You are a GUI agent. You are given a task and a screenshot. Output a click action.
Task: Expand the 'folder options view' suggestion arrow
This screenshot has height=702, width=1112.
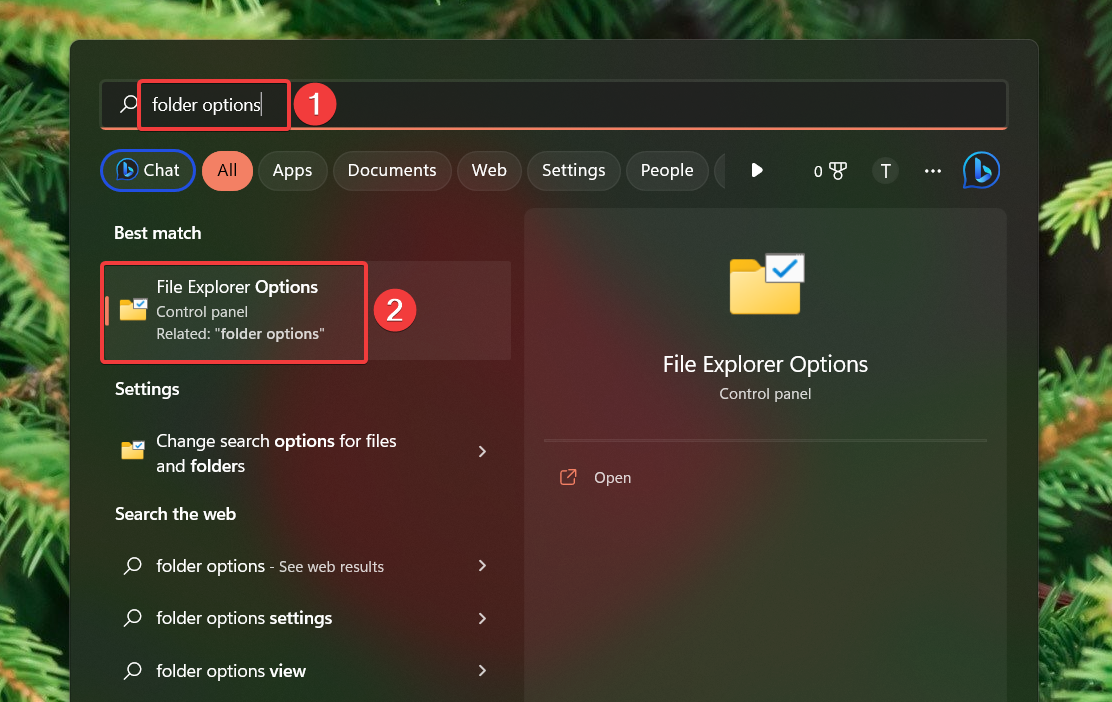tap(482, 671)
